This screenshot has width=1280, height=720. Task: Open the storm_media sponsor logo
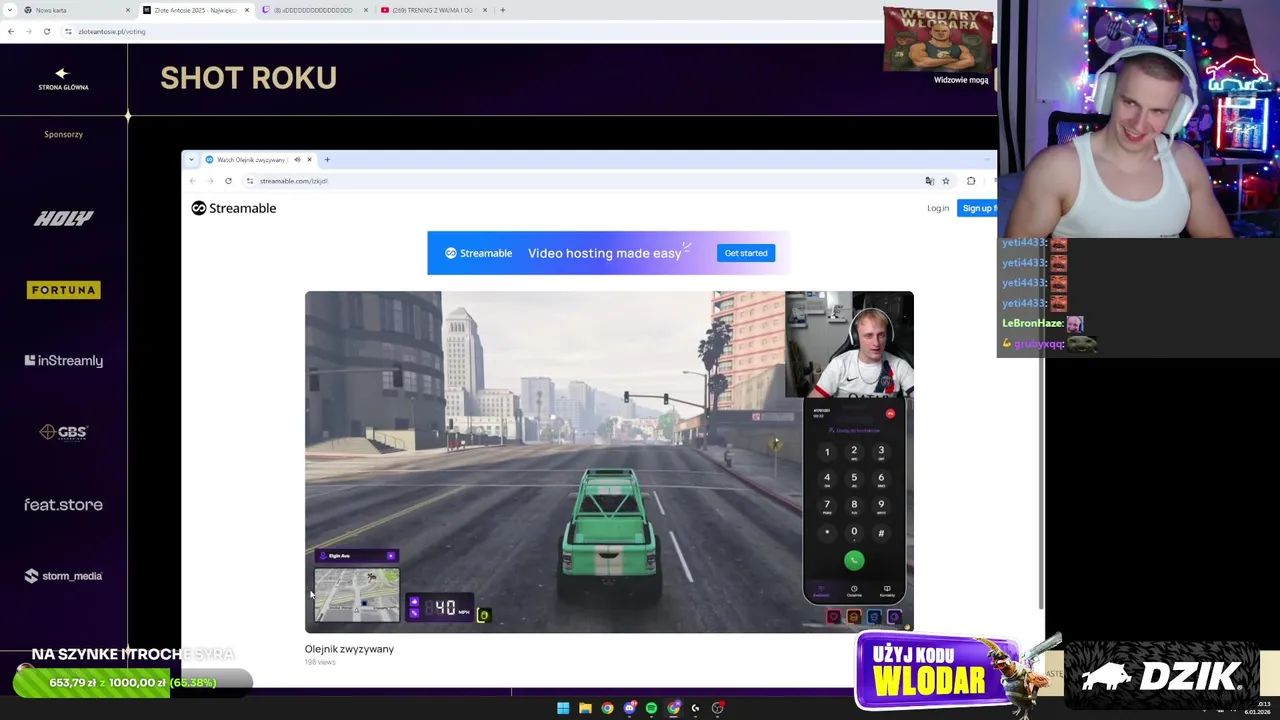click(63, 576)
